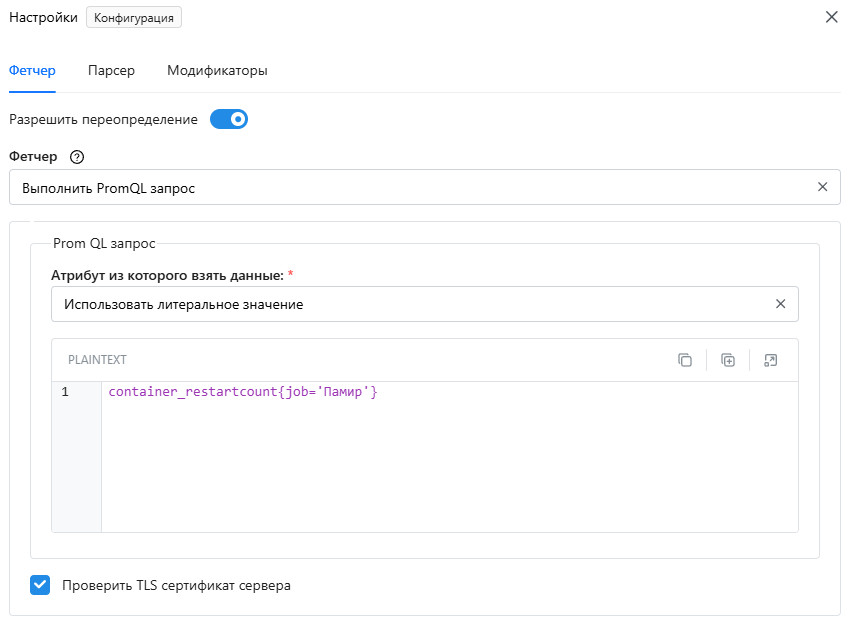Close the Настройки panel

[832, 17]
